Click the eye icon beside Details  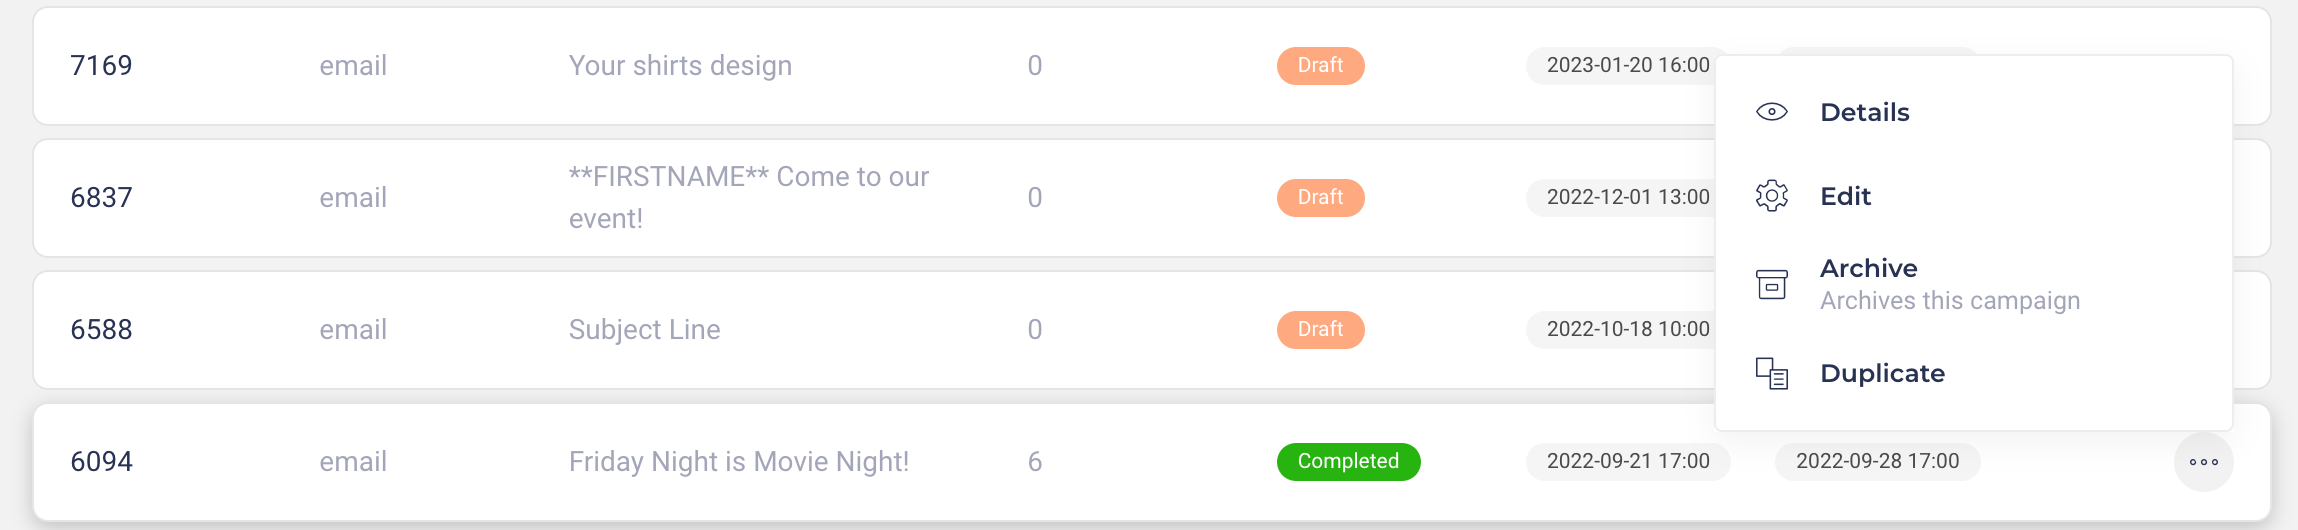coord(1771,112)
